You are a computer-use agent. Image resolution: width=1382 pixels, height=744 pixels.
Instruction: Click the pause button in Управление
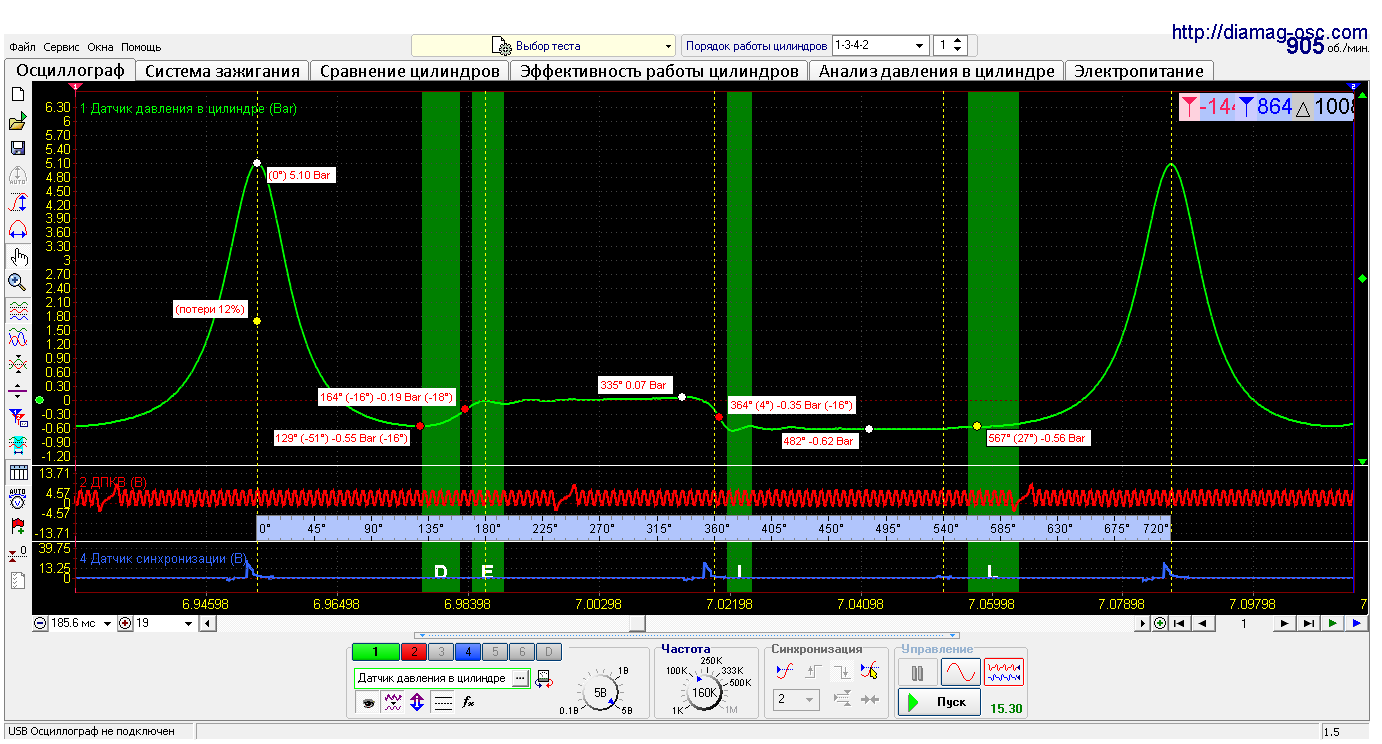[917, 672]
